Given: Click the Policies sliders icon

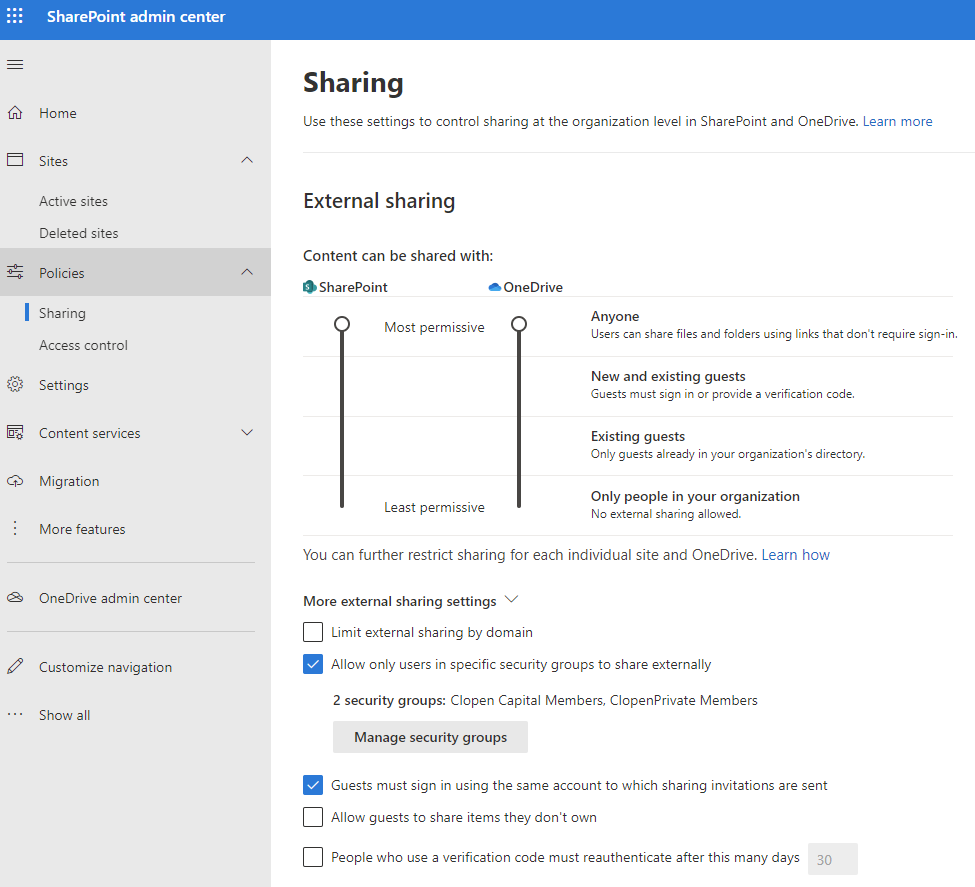Looking at the screenshot, I should 15,272.
